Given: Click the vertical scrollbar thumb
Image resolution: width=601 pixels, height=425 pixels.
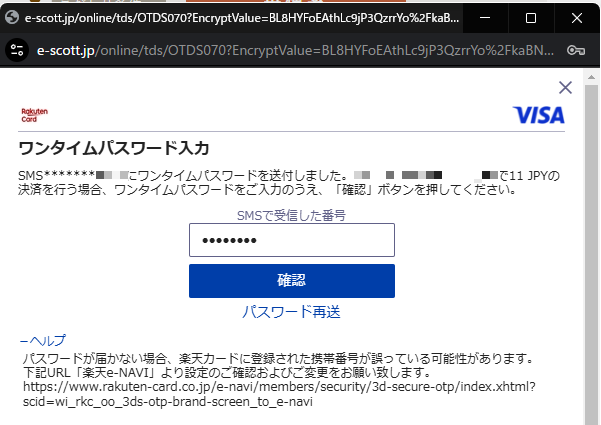Looking at the screenshot, I should pyautogui.click(x=591, y=253).
